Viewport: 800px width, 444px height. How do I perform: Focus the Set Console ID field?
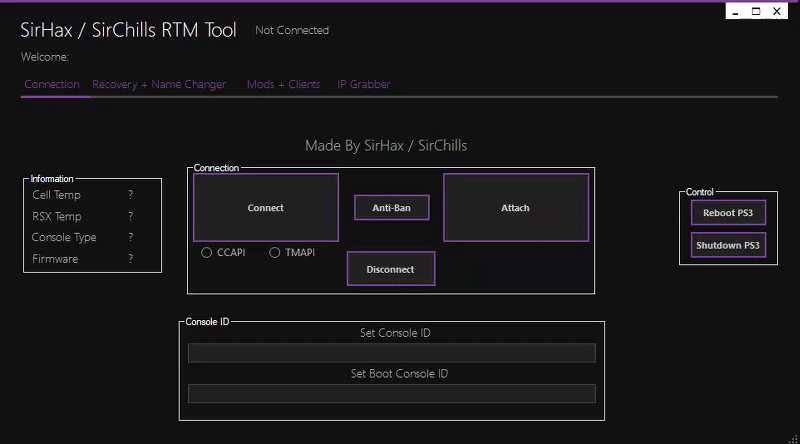tap(391, 353)
